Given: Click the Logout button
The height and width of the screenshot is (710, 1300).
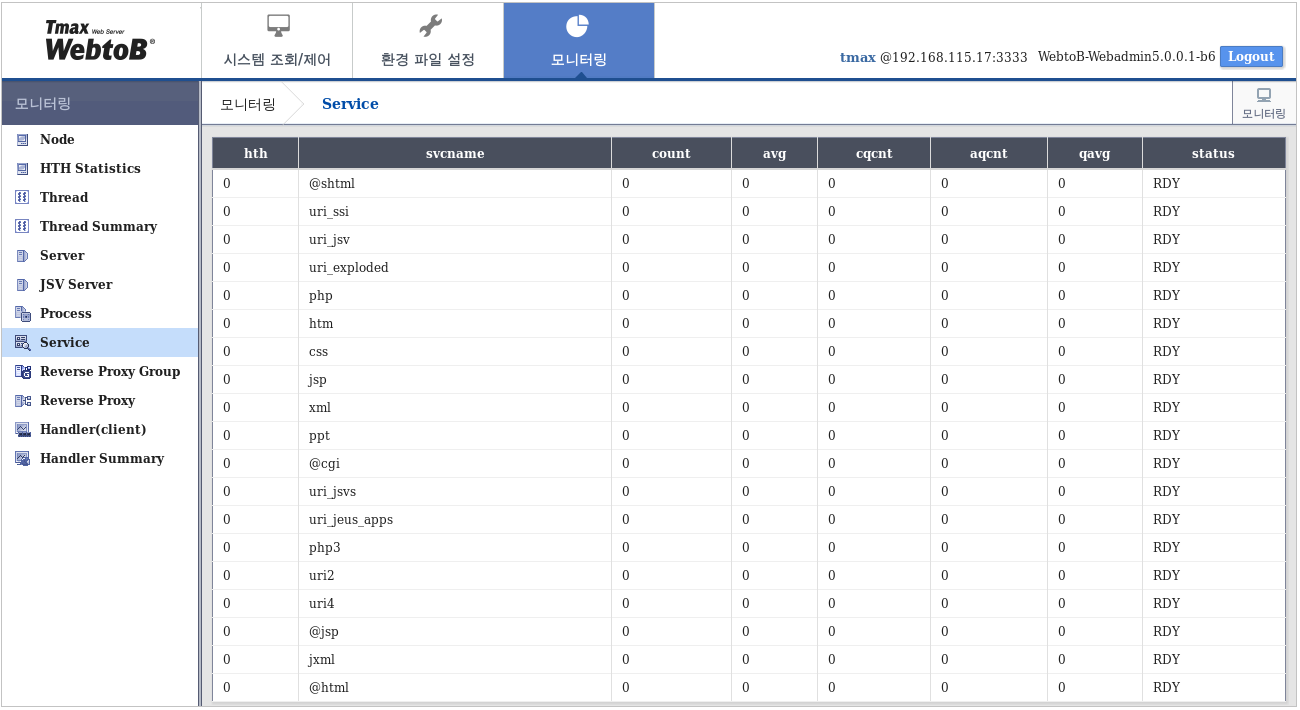Looking at the screenshot, I should tap(1251, 57).
